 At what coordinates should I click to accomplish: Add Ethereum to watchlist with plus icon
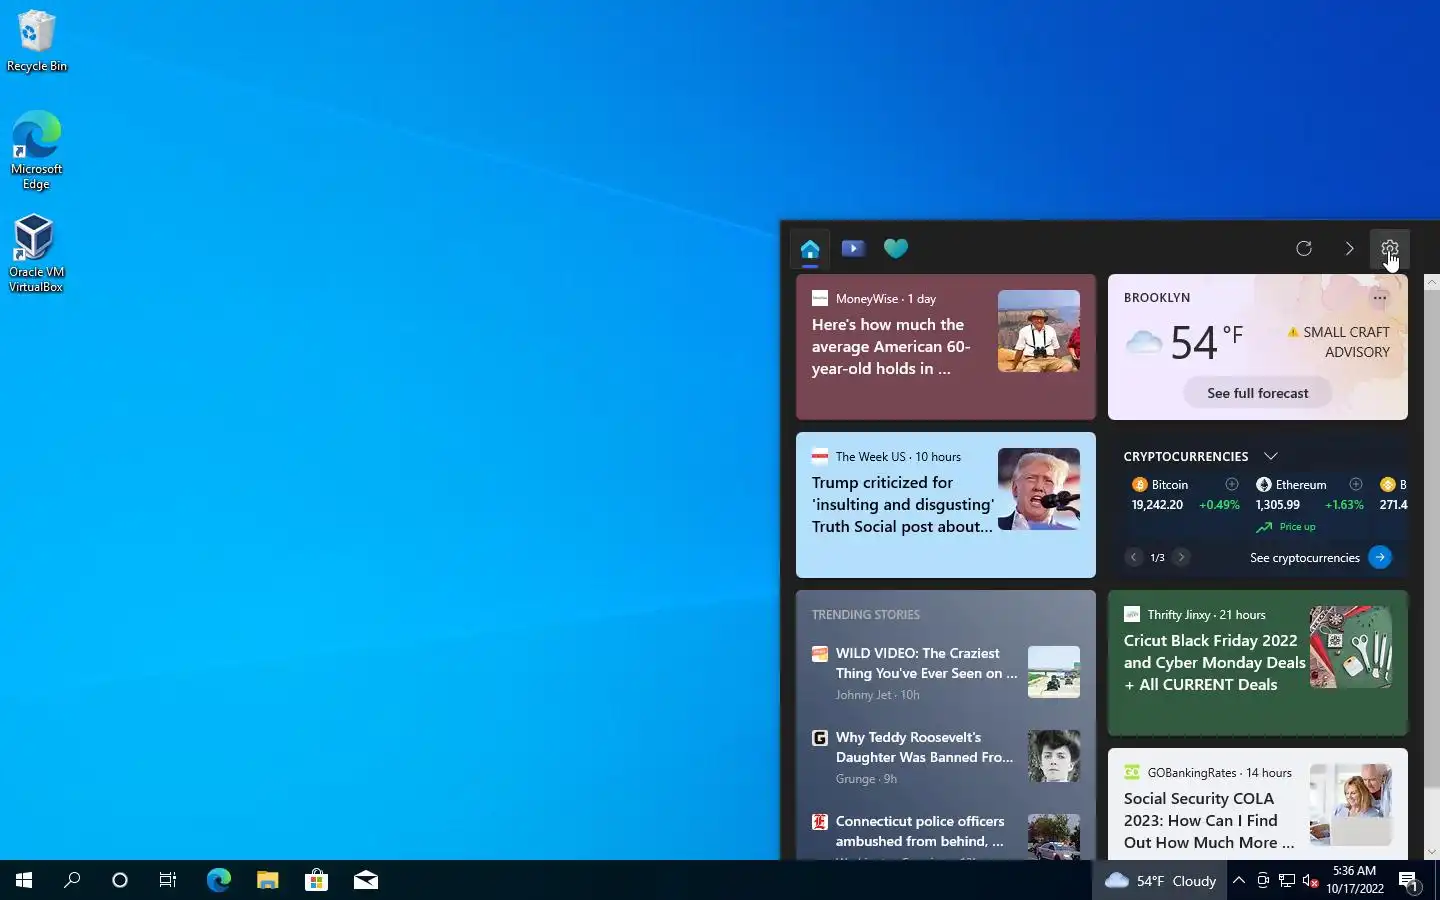point(1356,484)
